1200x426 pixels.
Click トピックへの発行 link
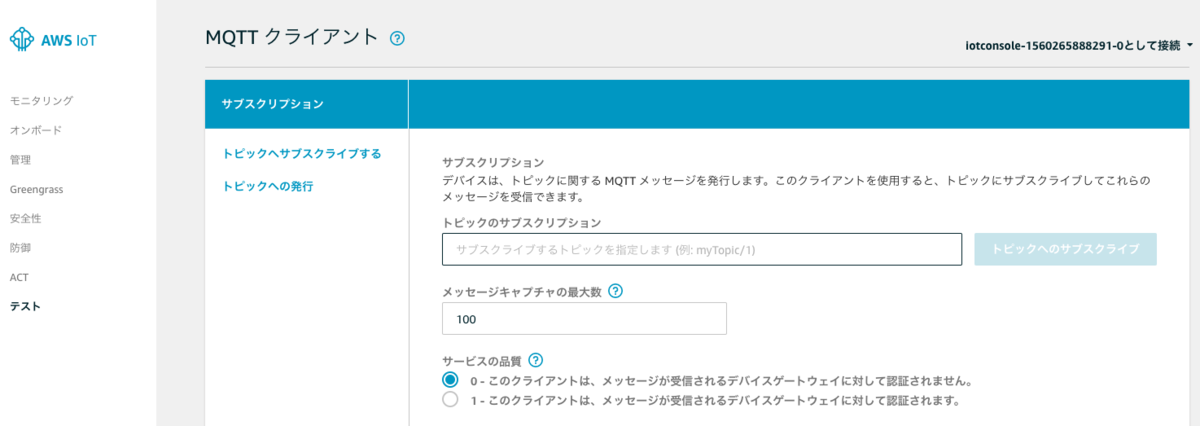(x=268, y=186)
